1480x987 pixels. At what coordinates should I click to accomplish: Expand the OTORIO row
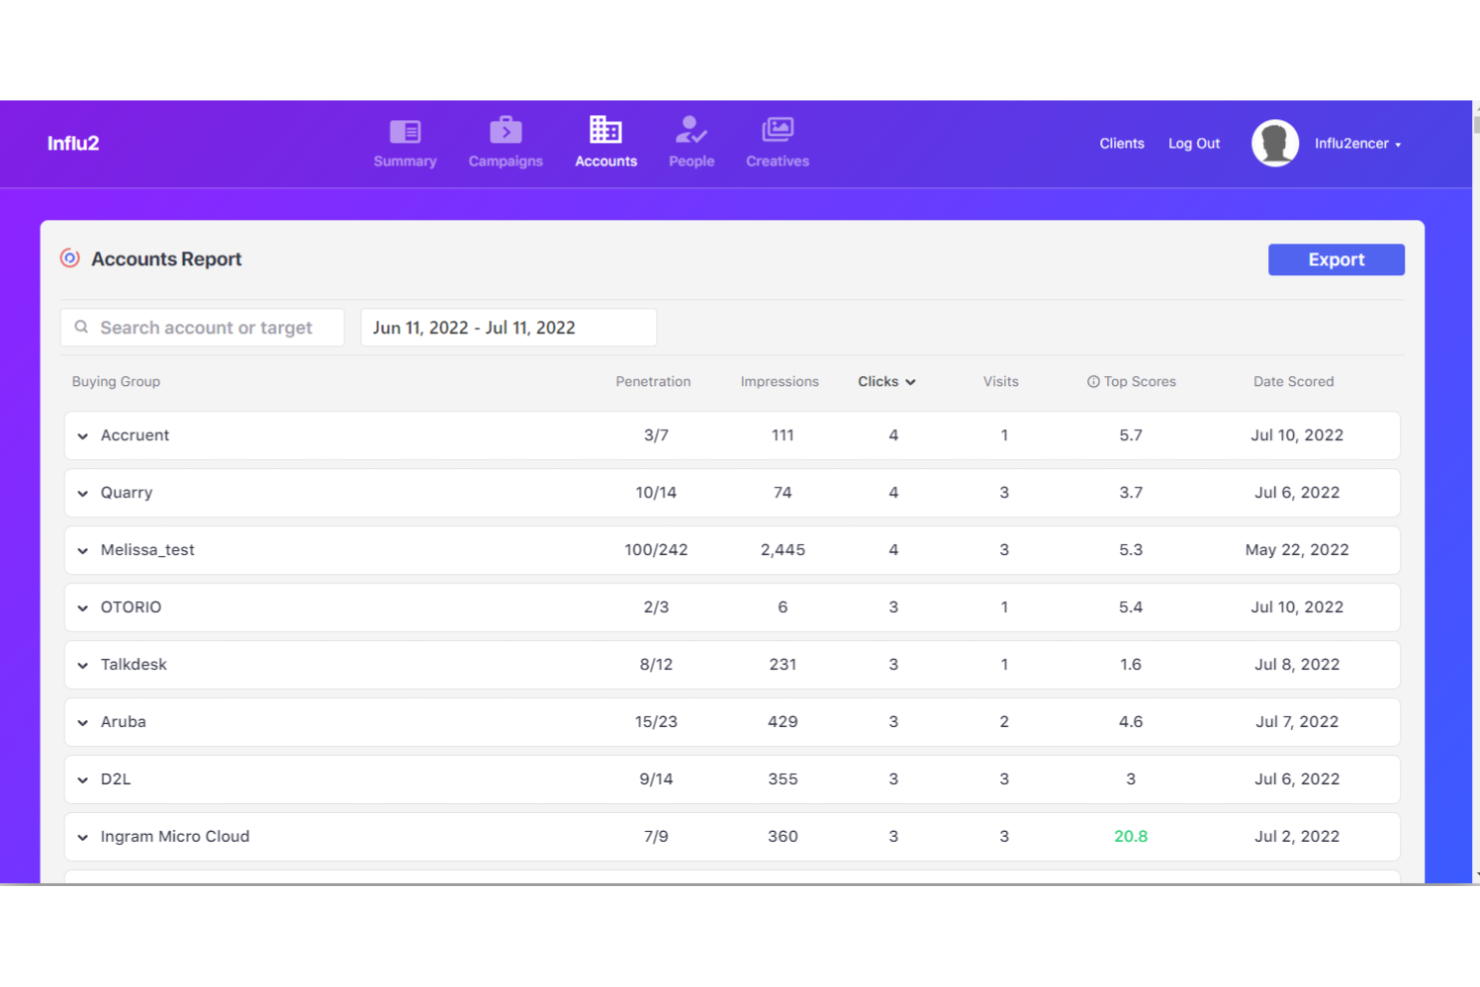pos(83,607)
